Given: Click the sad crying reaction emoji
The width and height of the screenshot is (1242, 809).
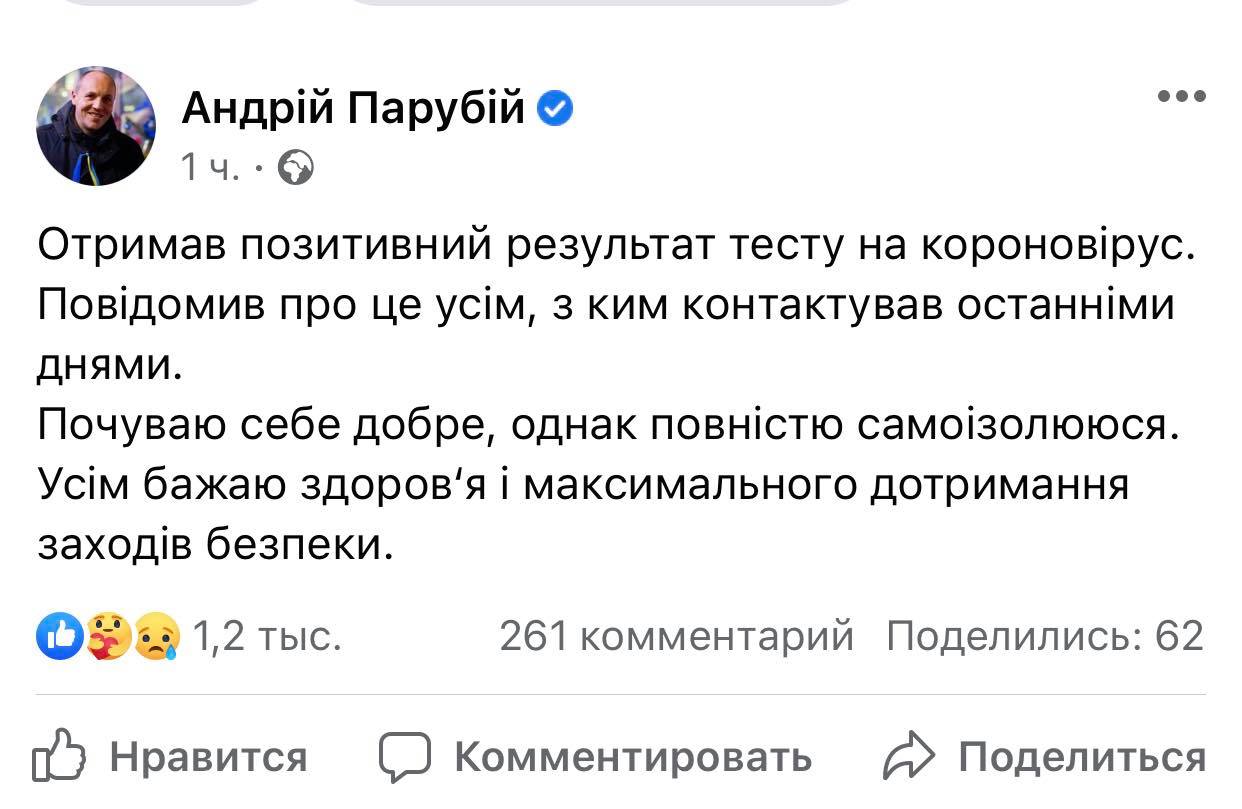Looking at the screenshot, I should pos(157,636).
